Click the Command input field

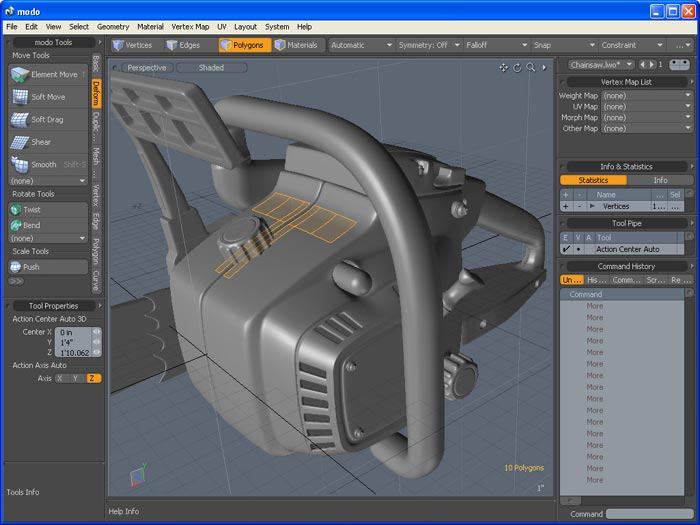(x=647, y=514)
